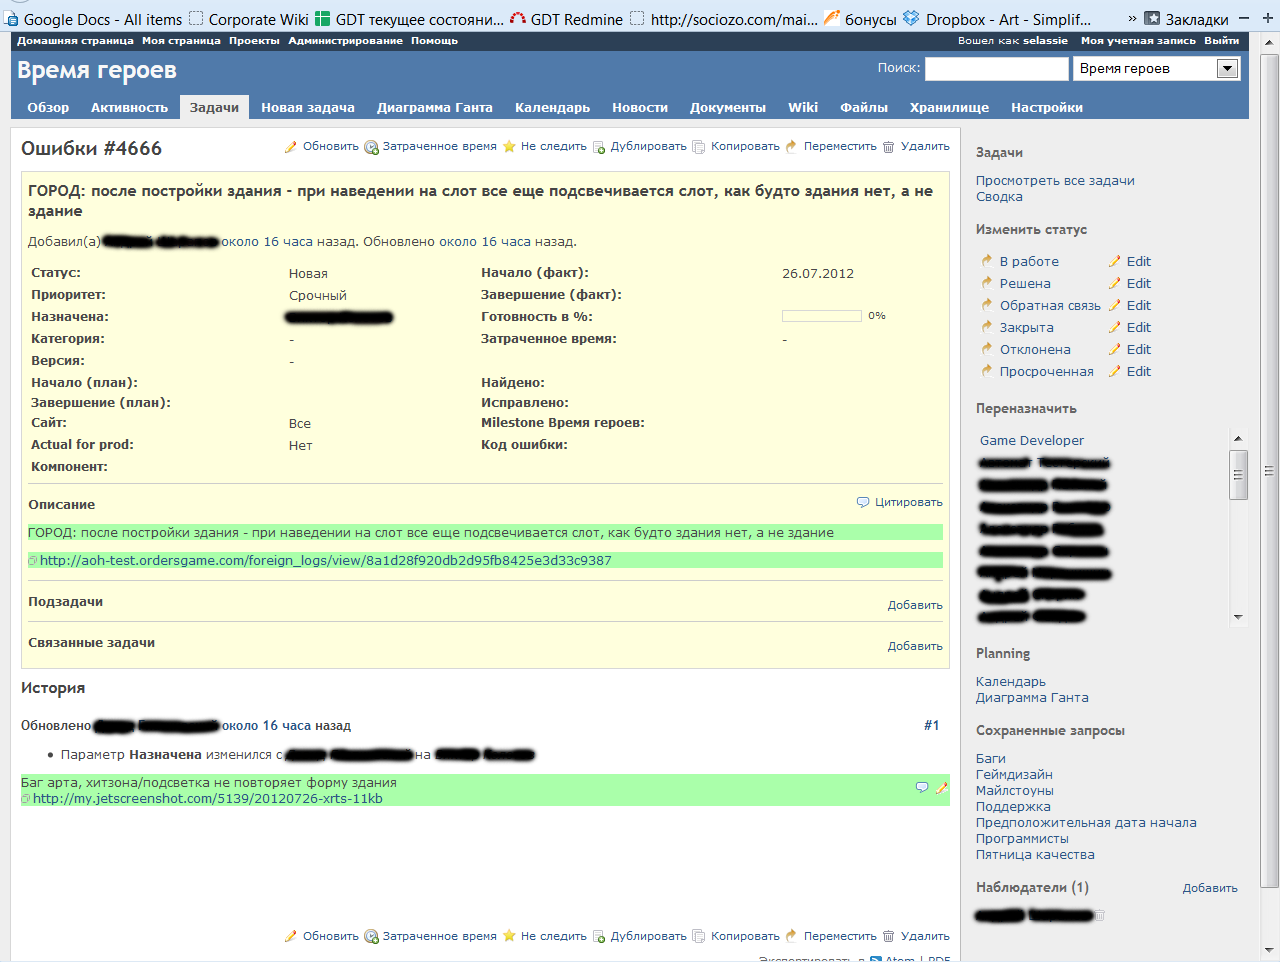Open the Настройки tab

(x=1047, y=108)
